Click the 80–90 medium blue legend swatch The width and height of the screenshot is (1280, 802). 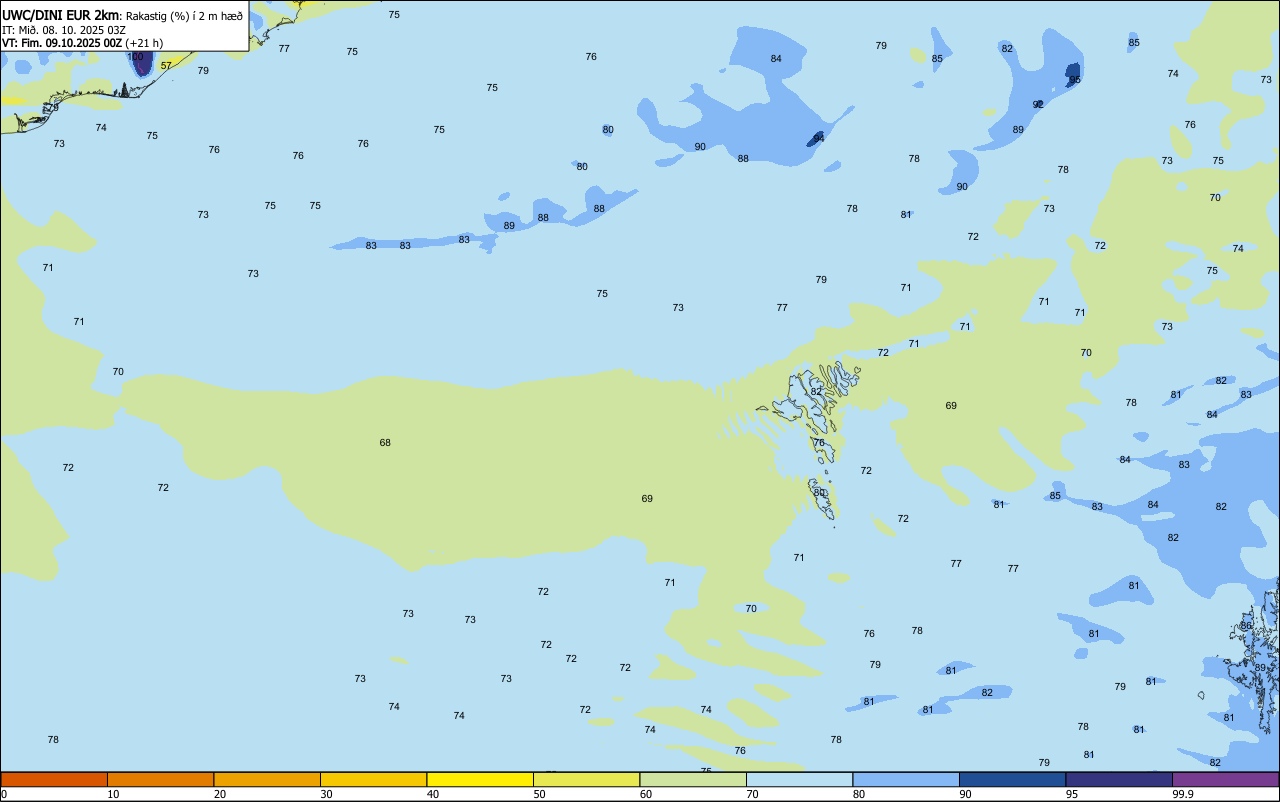click(x=906, y=779)
